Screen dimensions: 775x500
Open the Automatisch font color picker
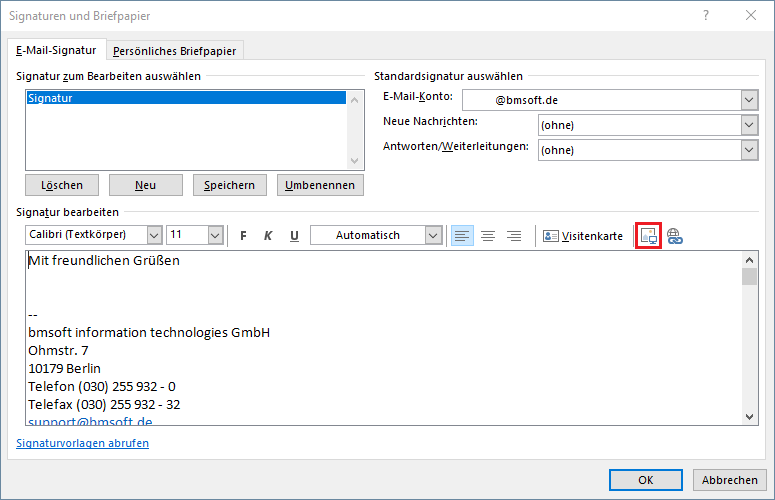433,235
